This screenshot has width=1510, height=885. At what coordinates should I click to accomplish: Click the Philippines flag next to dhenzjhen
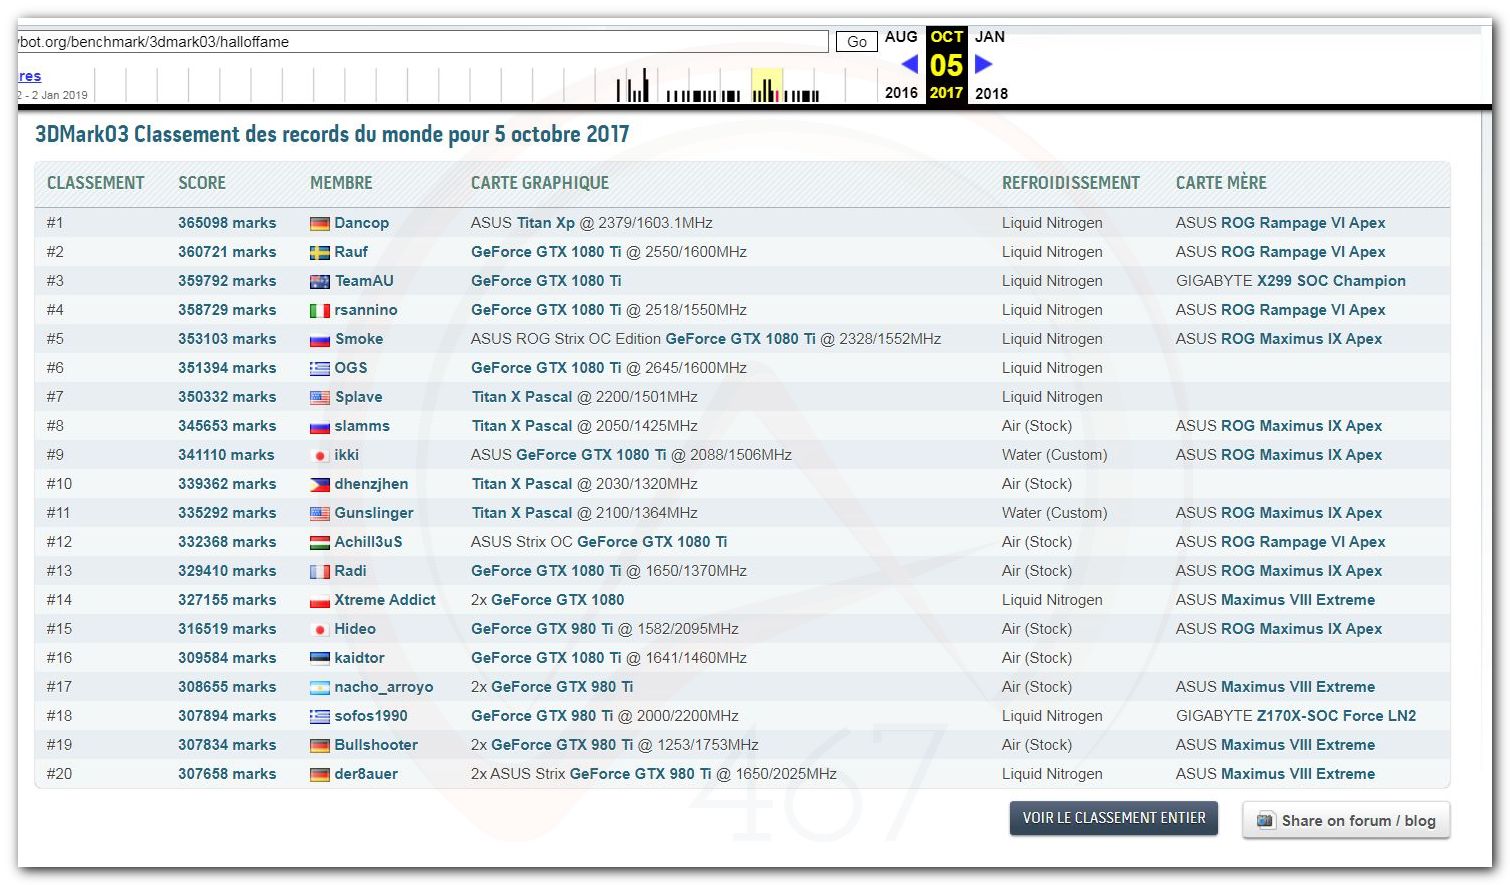pyautogui.click(x=320, y=485)
